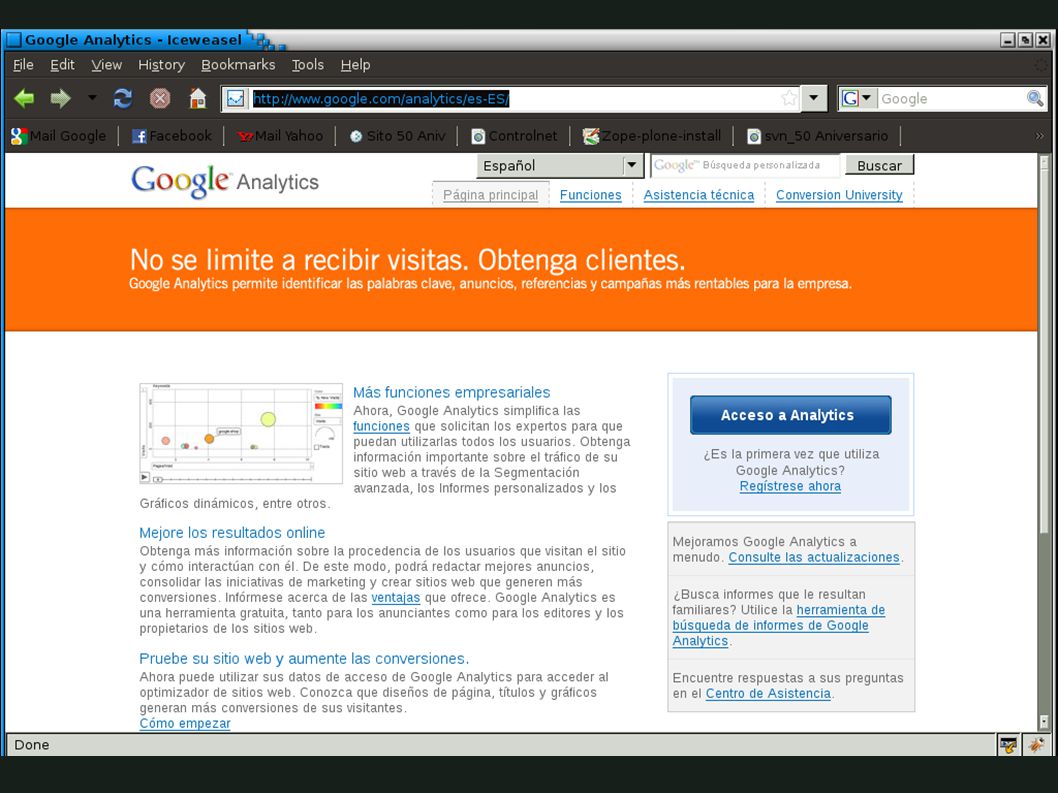
Task: Open the Español language dropdown
Action: pyautogui.click(x=559, y=165)
